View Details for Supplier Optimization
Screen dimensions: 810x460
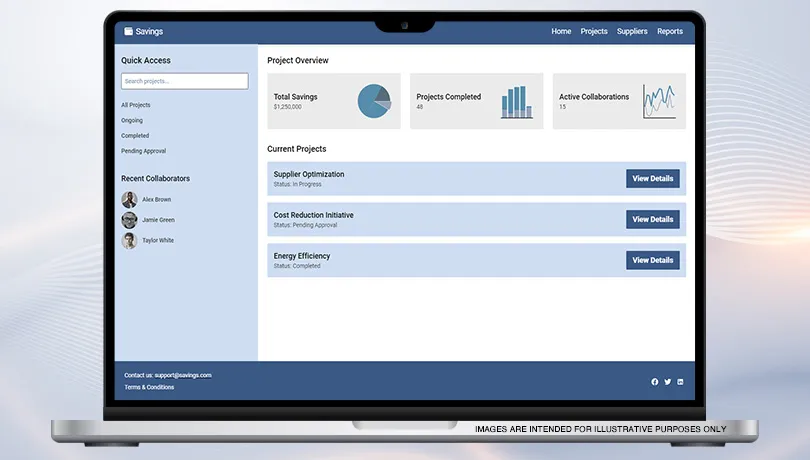click(x=653, y=179)
